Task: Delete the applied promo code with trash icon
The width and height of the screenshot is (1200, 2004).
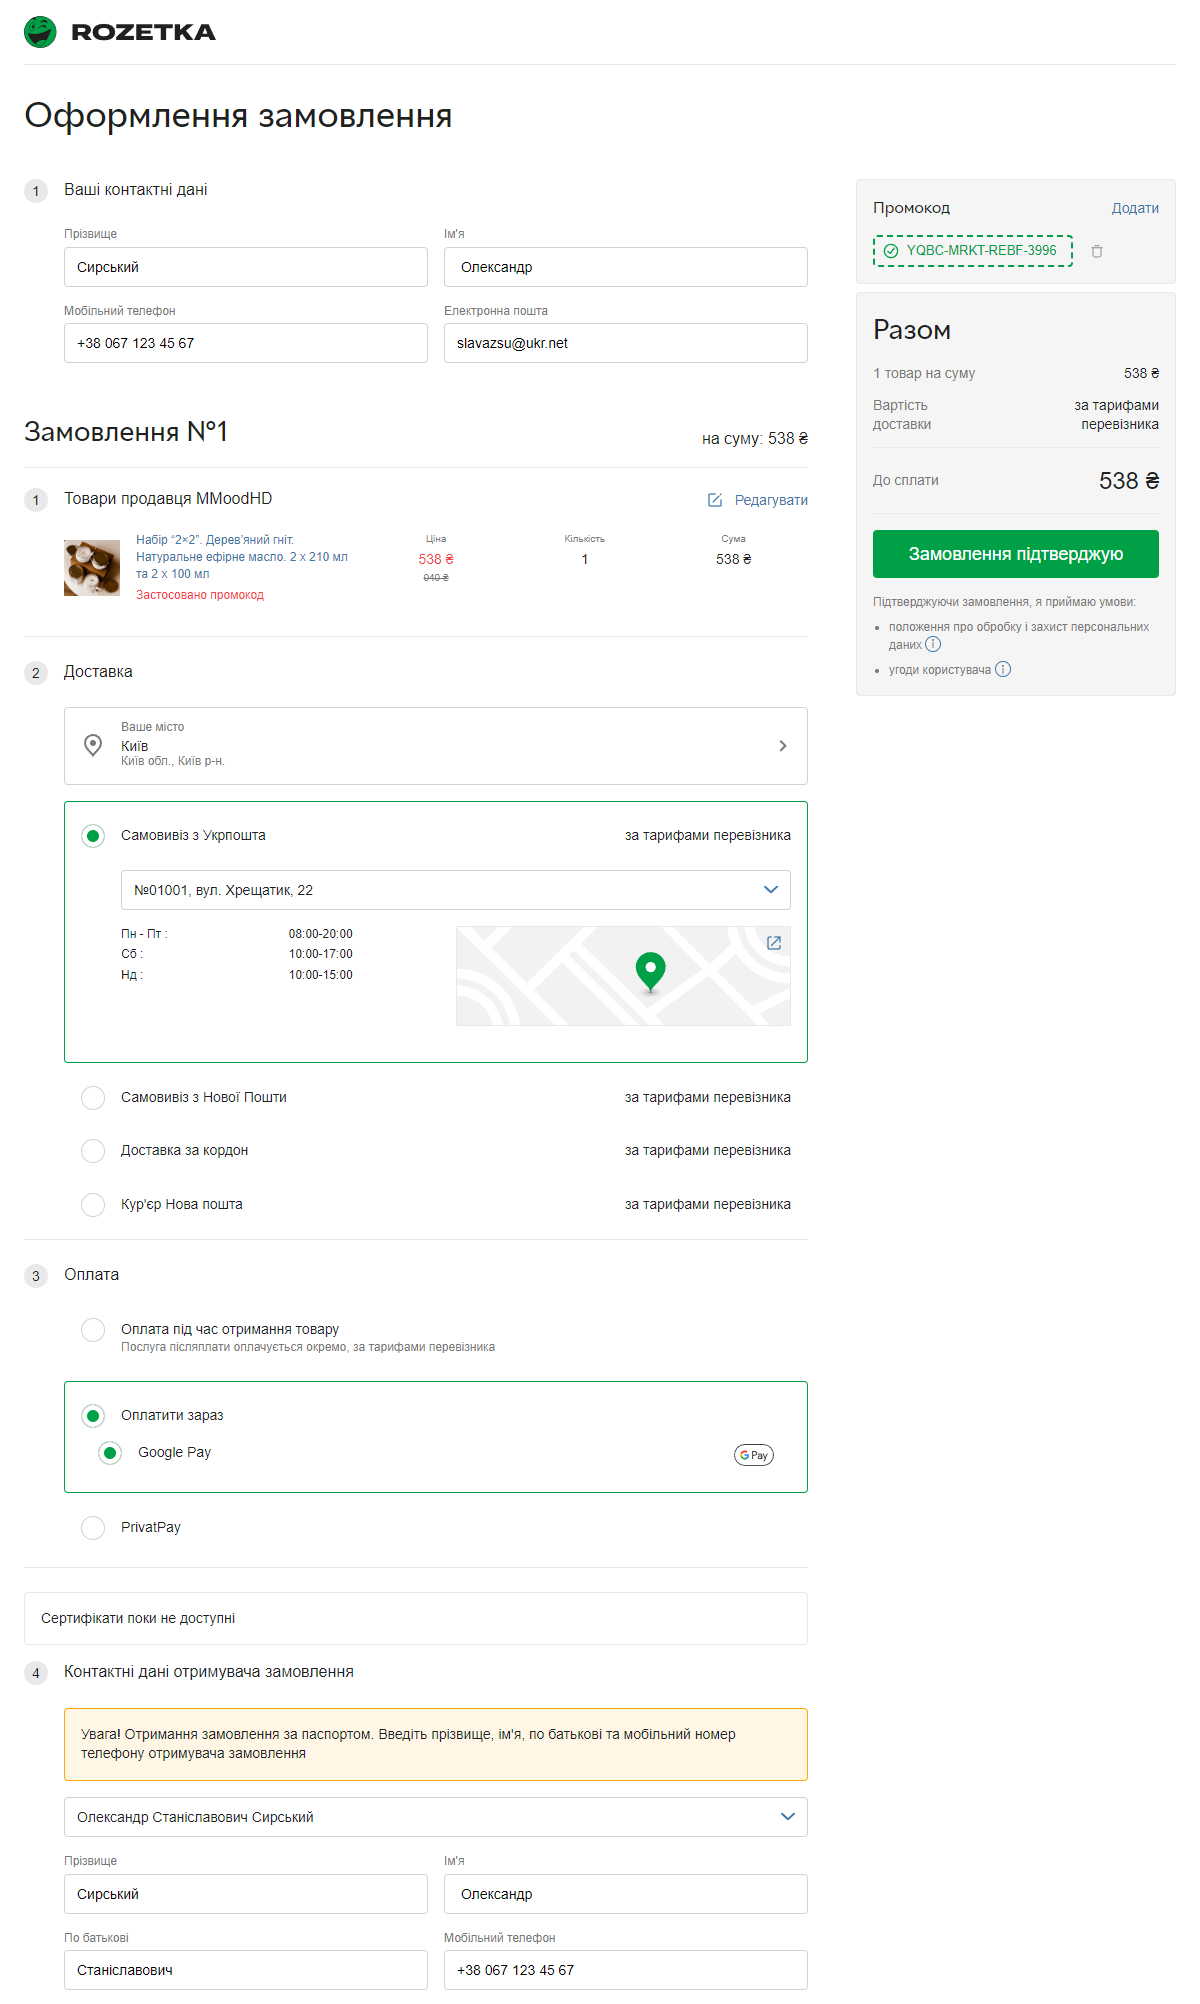Action: pyautogui.click(x=1097, y=251)
